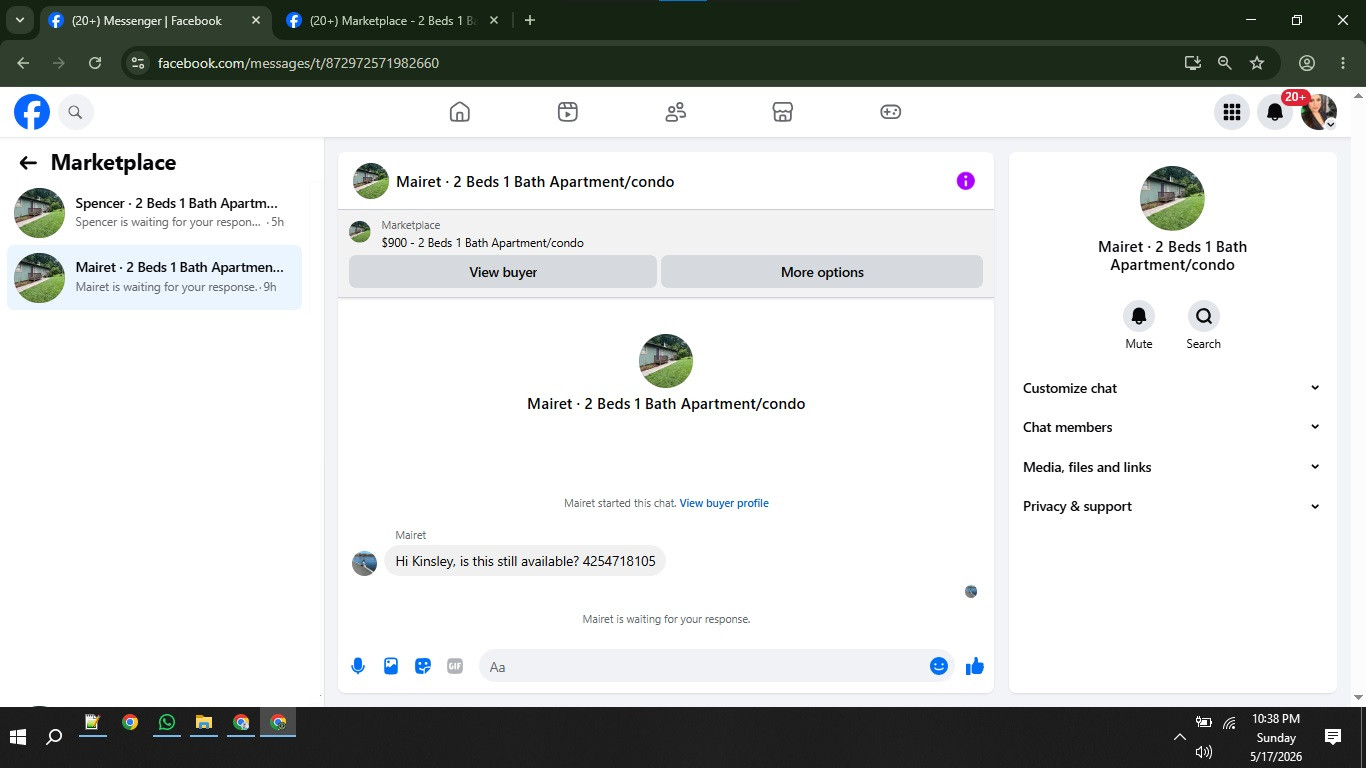
Task: Open the taskbar search icon
Action: 55,737
